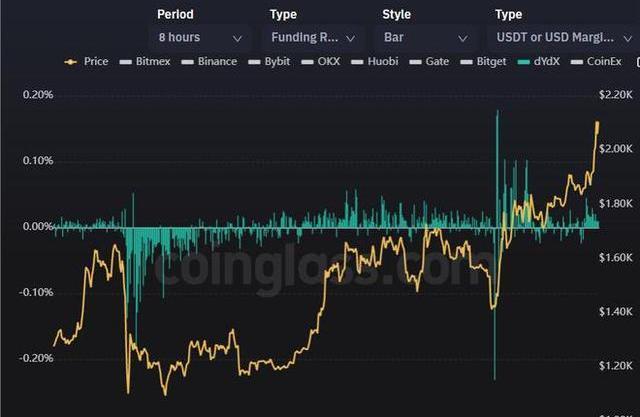The width and height of the screenshot is (640, 417).
Task: Click the Binance legend color marker
Action: click(x=189, y=62)
